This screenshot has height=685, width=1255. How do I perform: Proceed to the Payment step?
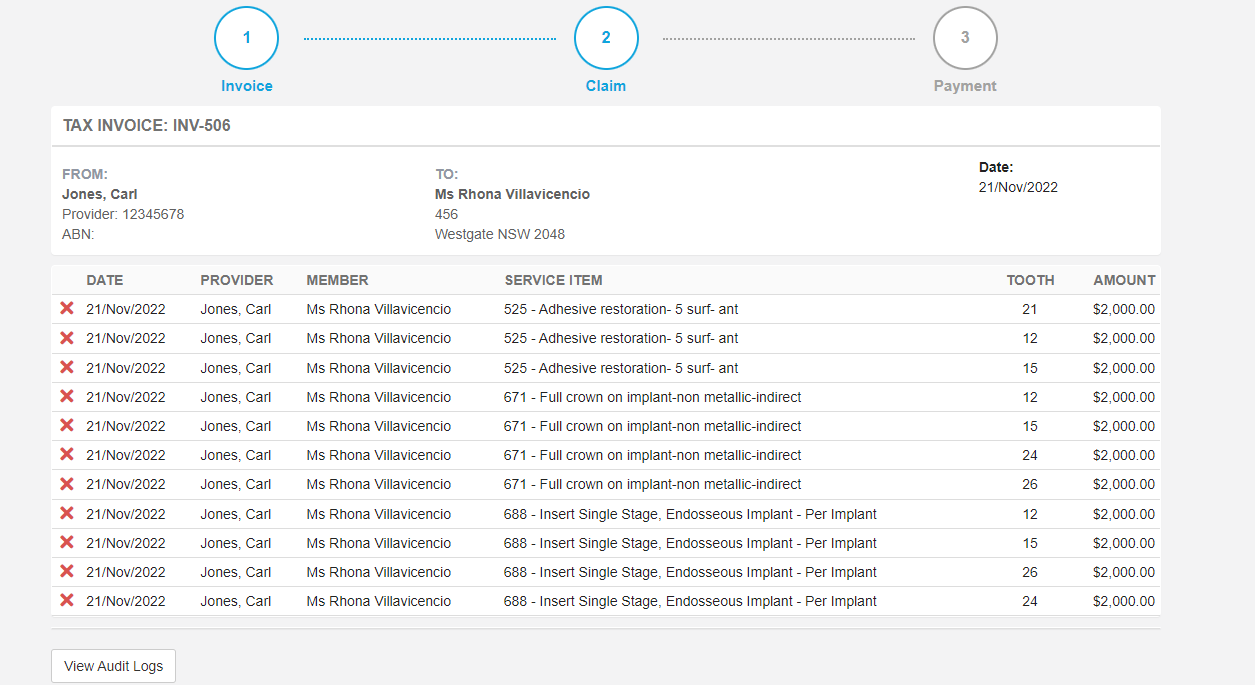[964, 38]
